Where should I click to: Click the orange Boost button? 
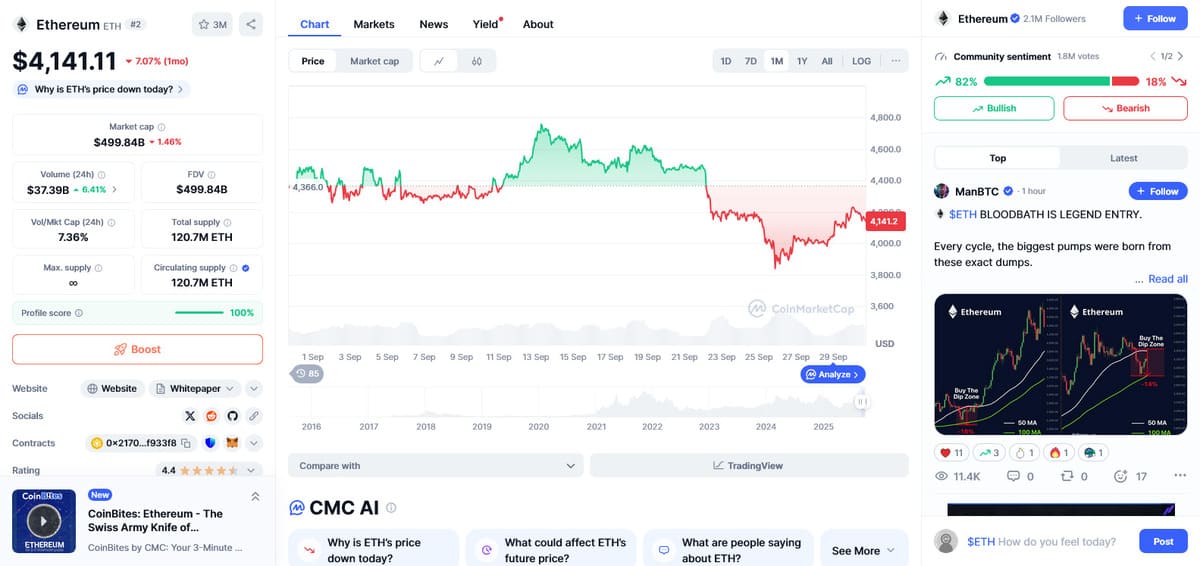(137, 349)
